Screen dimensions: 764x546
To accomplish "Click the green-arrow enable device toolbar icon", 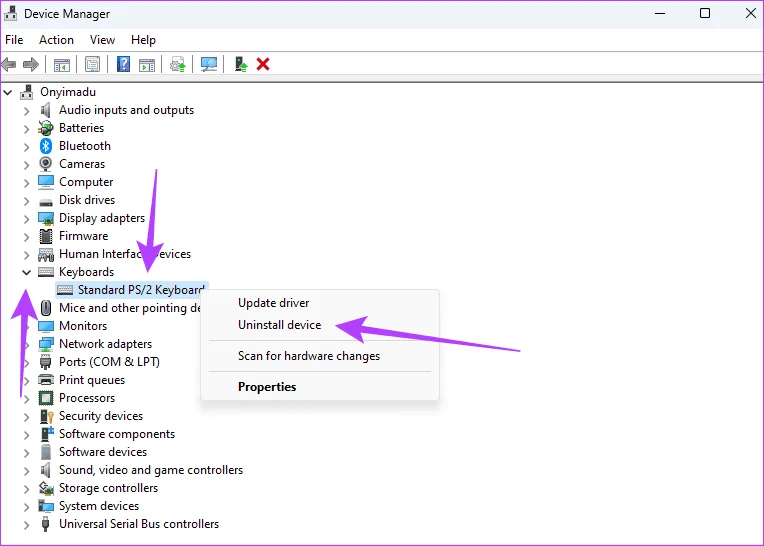I will pyautogui.click(x=241, y=64).
